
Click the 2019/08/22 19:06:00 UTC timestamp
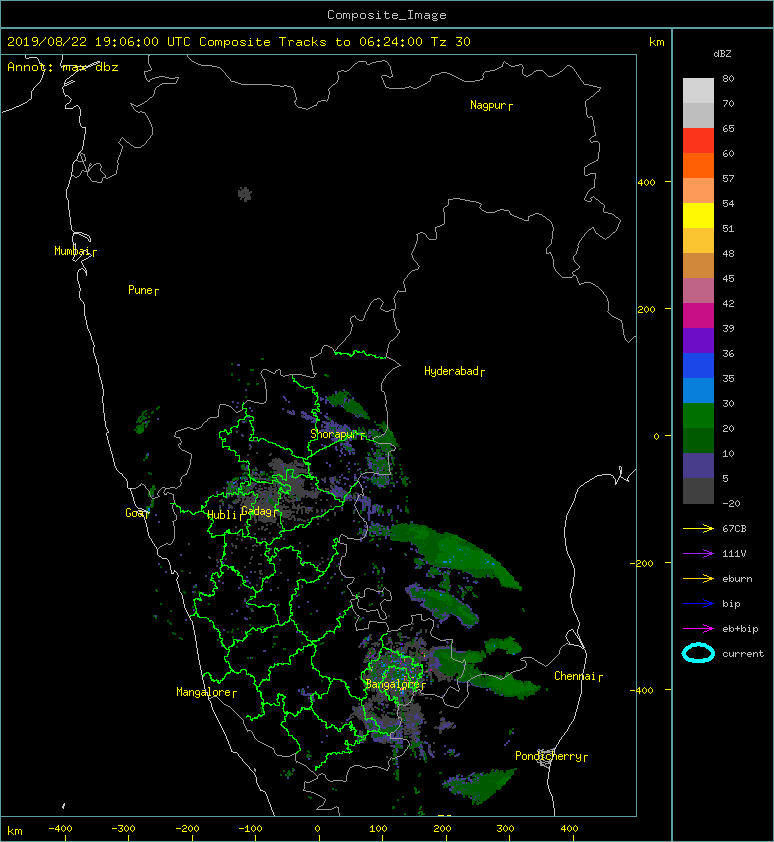tap(98, 42)
